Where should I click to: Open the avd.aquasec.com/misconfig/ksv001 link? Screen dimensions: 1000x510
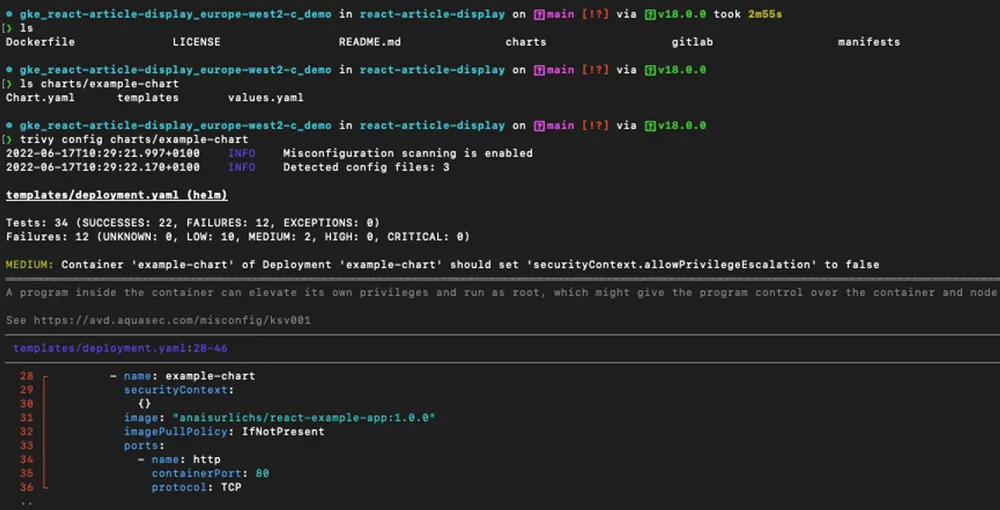coord(172,320)
